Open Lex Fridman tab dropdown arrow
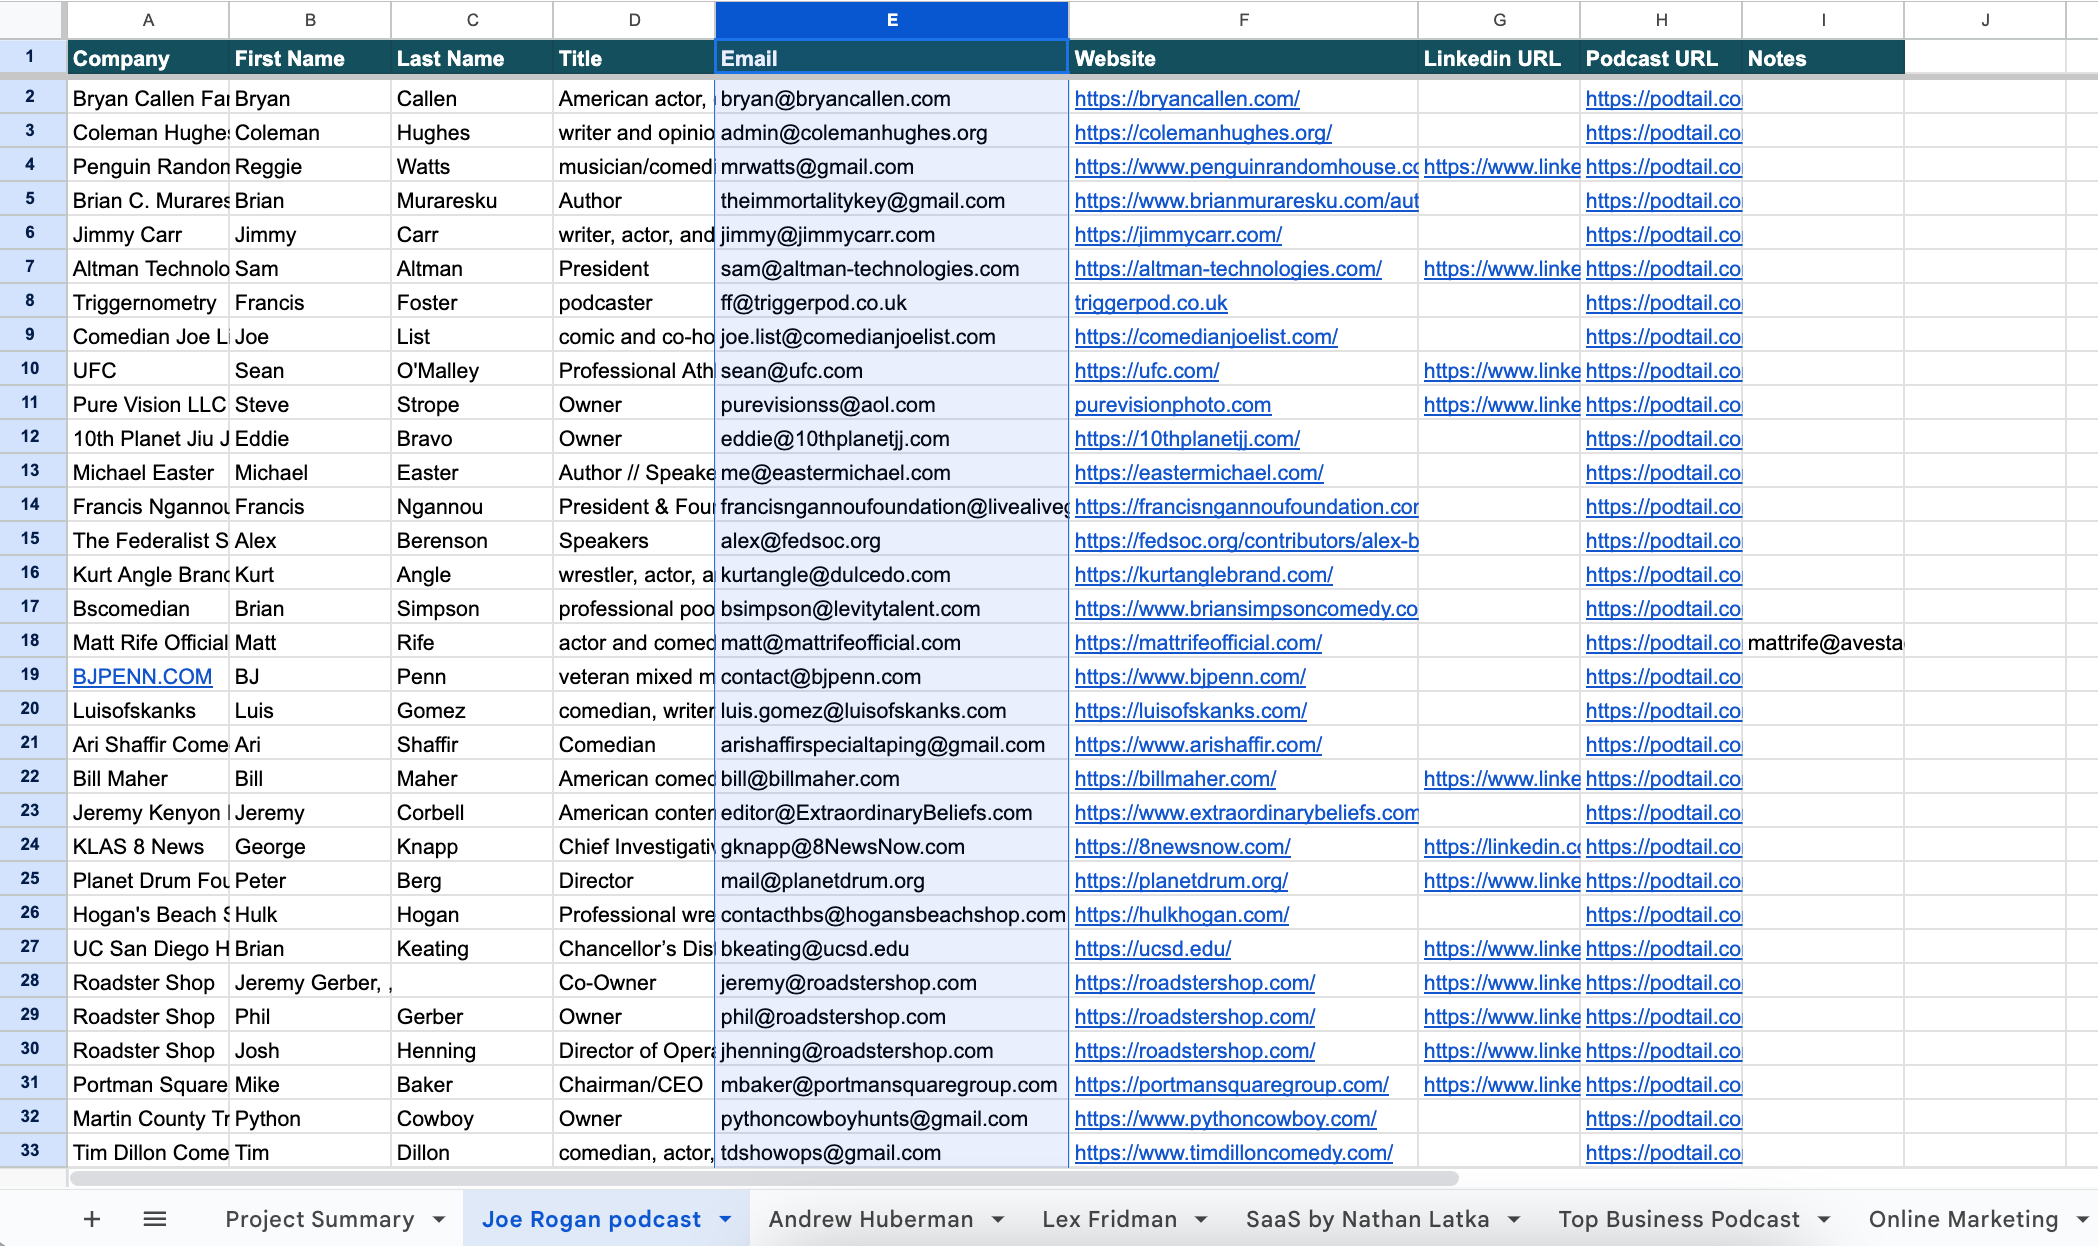The image size is (2098, 1246). (x=1201, y=1220)
